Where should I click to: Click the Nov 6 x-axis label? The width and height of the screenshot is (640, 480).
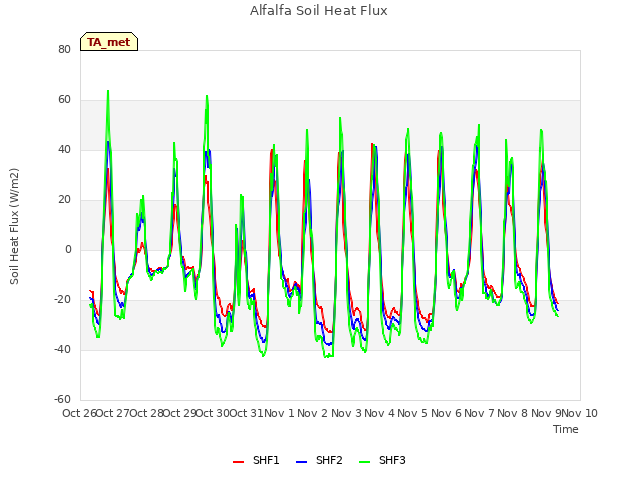coord(446,413)
